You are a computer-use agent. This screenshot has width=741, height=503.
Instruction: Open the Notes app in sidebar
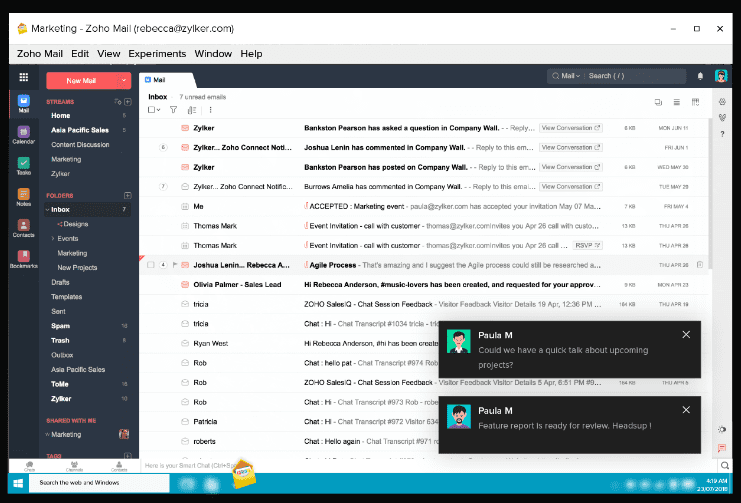[x=24, y=197]
